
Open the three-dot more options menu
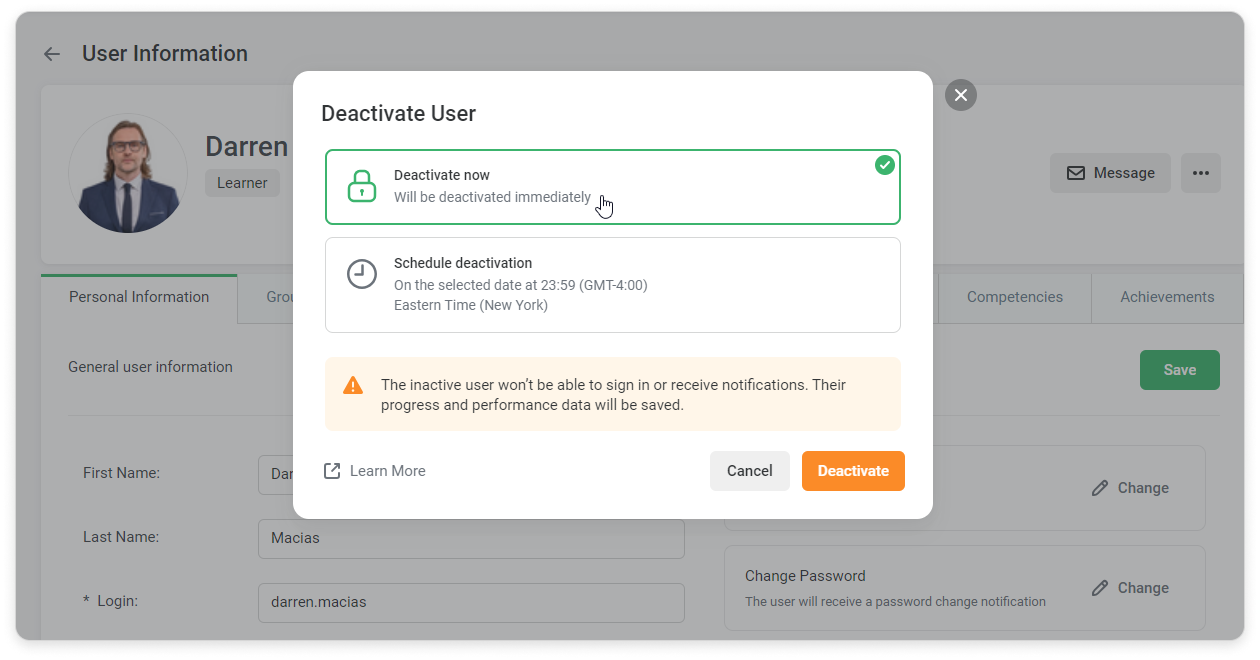coord(1200,173)
